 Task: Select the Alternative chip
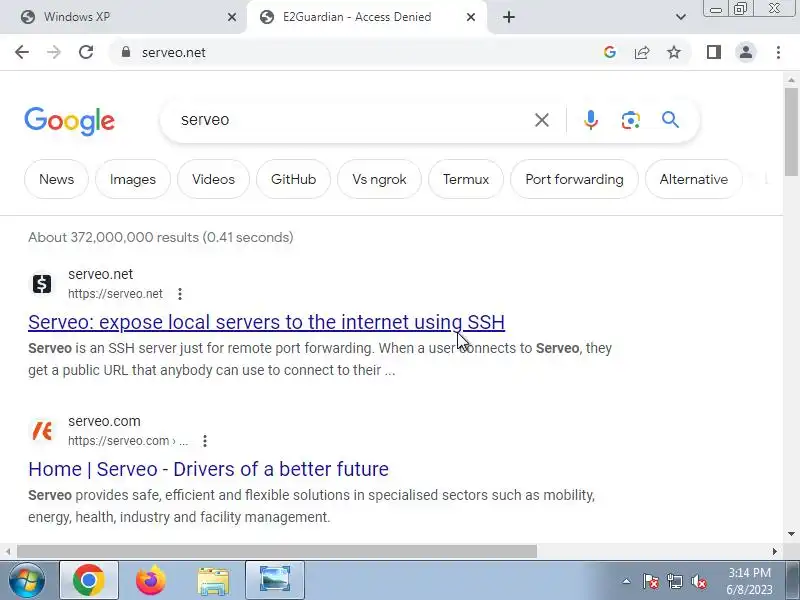(694, 179)
